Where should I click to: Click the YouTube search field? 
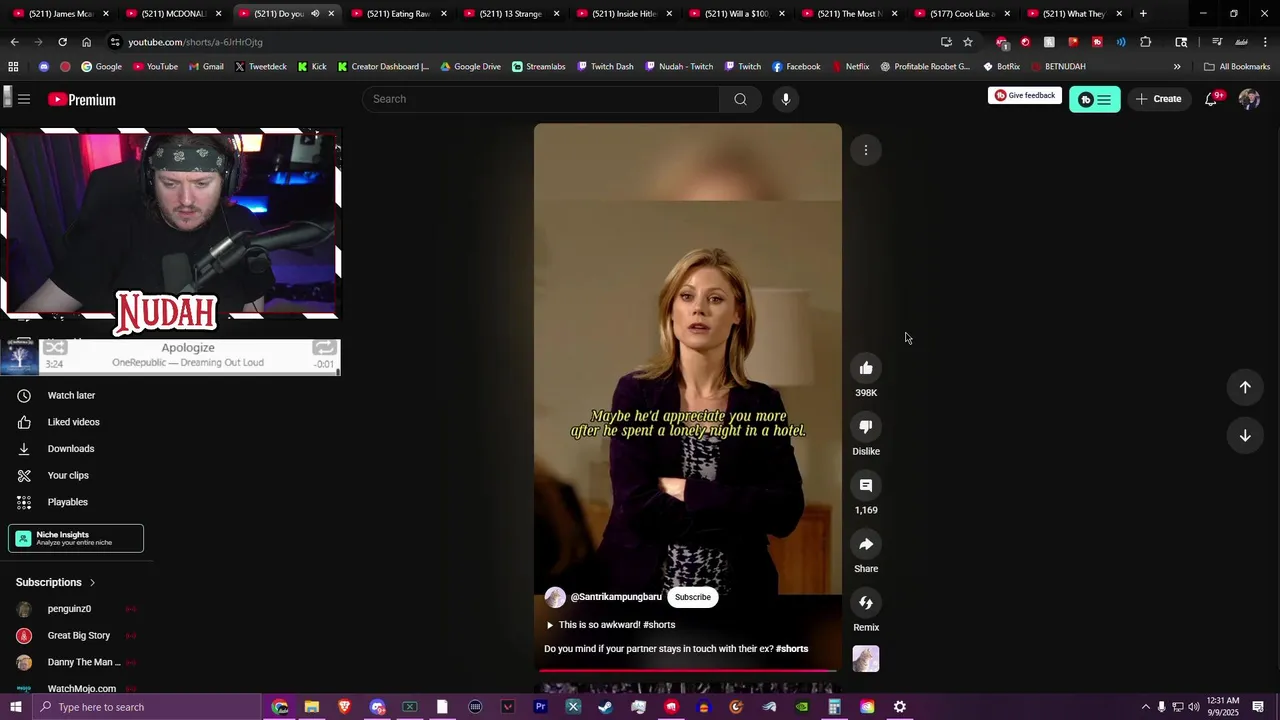(x=541, y=99)
